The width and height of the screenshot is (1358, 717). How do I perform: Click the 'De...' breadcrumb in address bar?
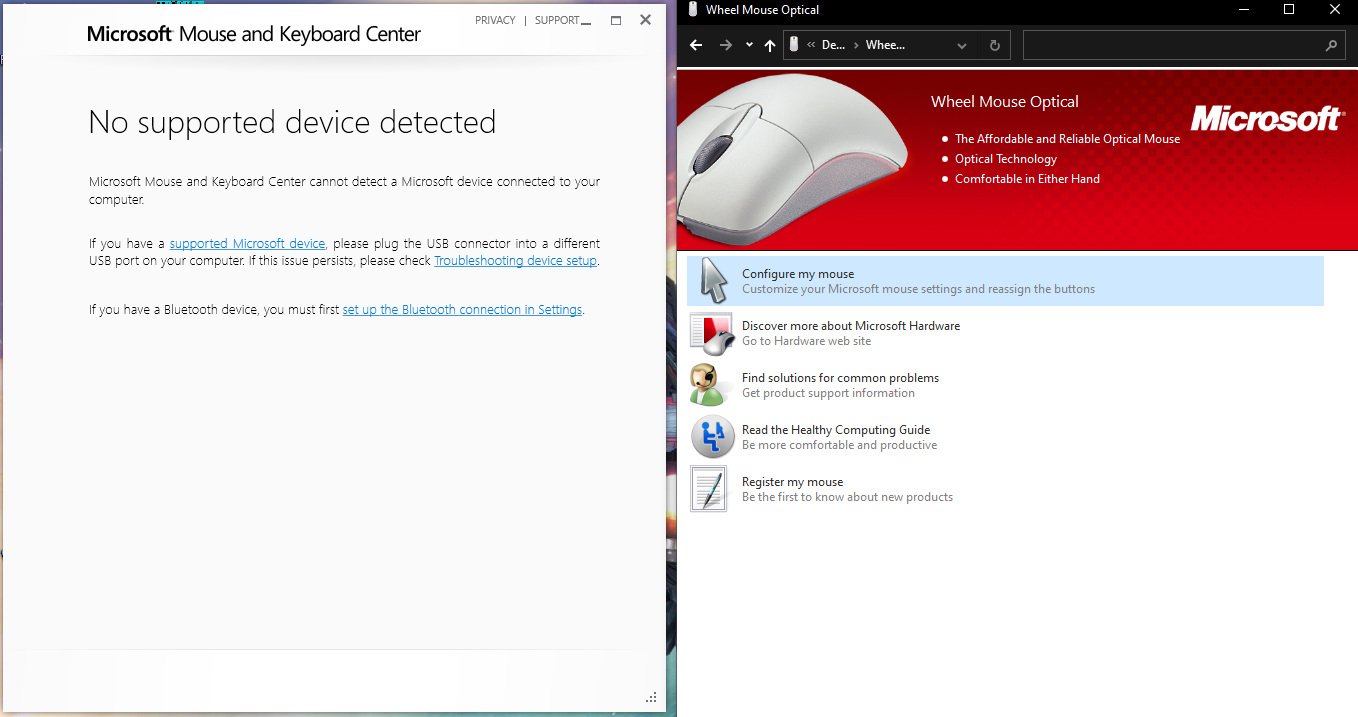point(833,45)
